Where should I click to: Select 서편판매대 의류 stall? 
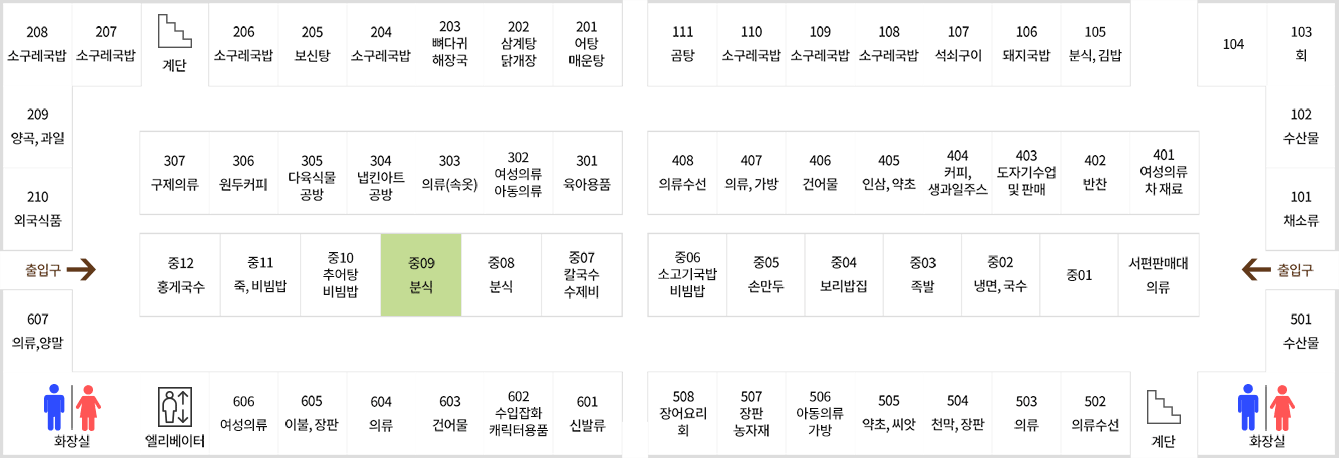[x=1157, y=275]
